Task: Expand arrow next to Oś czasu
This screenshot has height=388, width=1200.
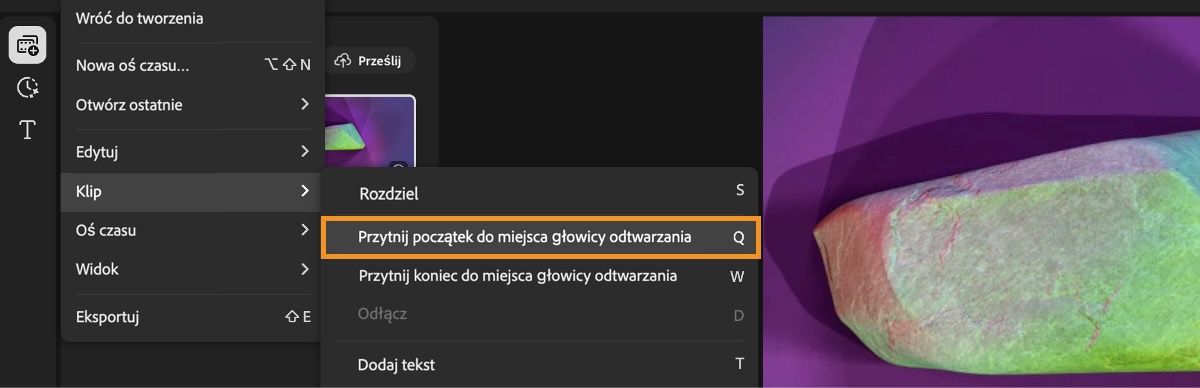Action: [305, 230]
